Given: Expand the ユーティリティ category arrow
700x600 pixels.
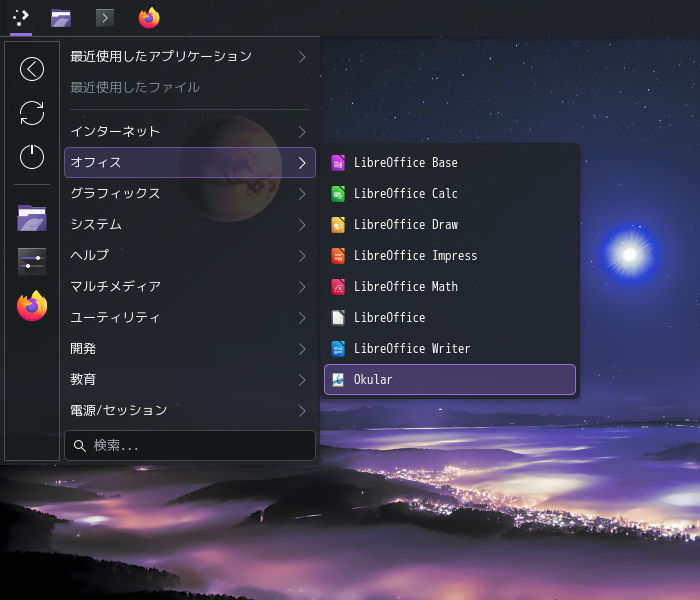Looking at the screenshot, I should click(302, 318).
